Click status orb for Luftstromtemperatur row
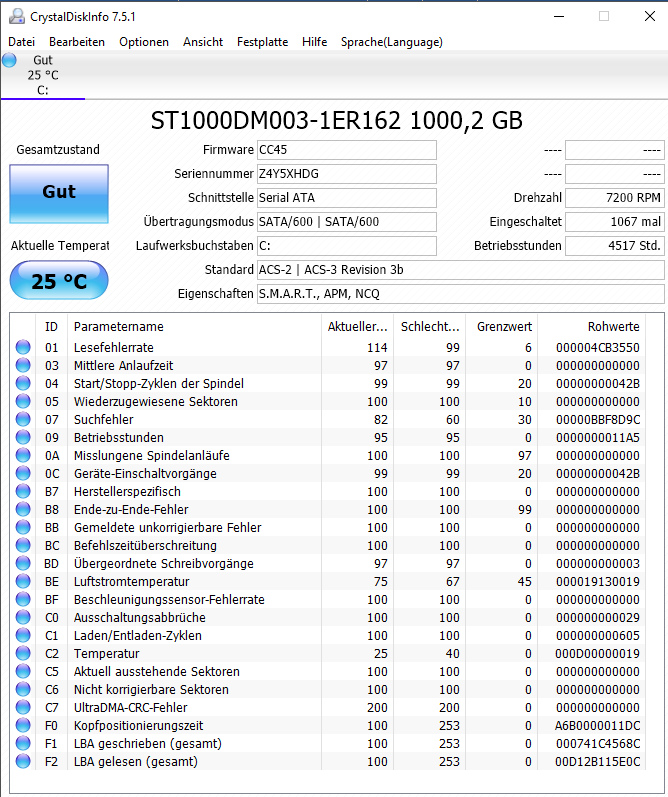The height and width of the screenshot is (797, 668). 23,581
